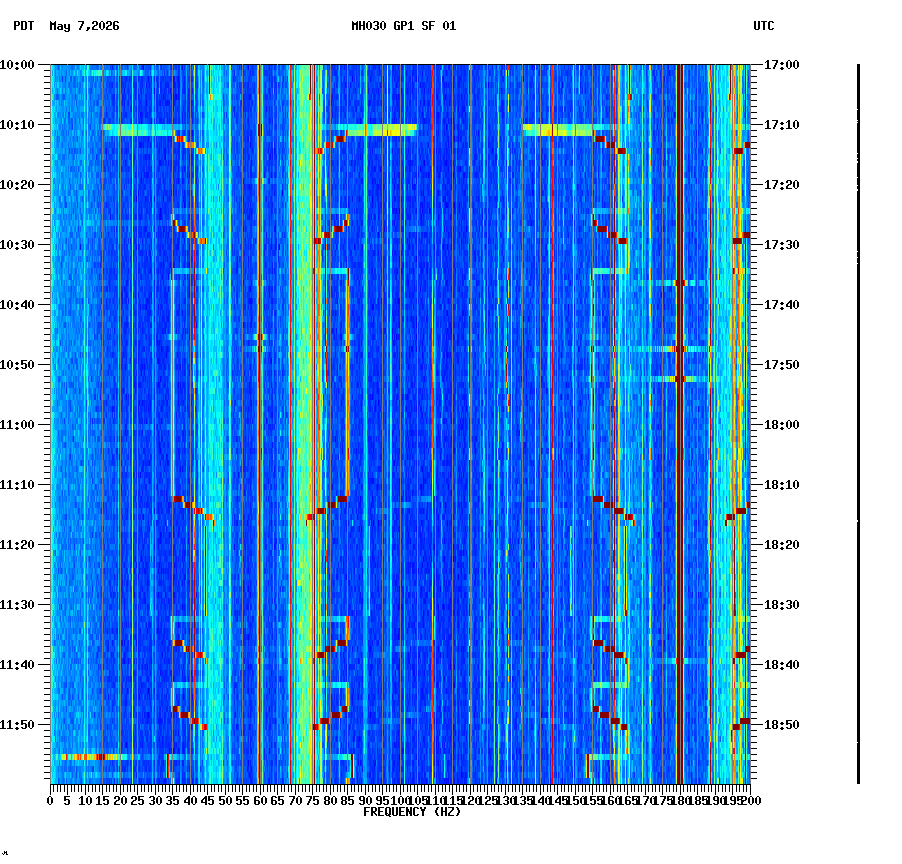Click the '17:20' UTC time label

tap(782, 185)
